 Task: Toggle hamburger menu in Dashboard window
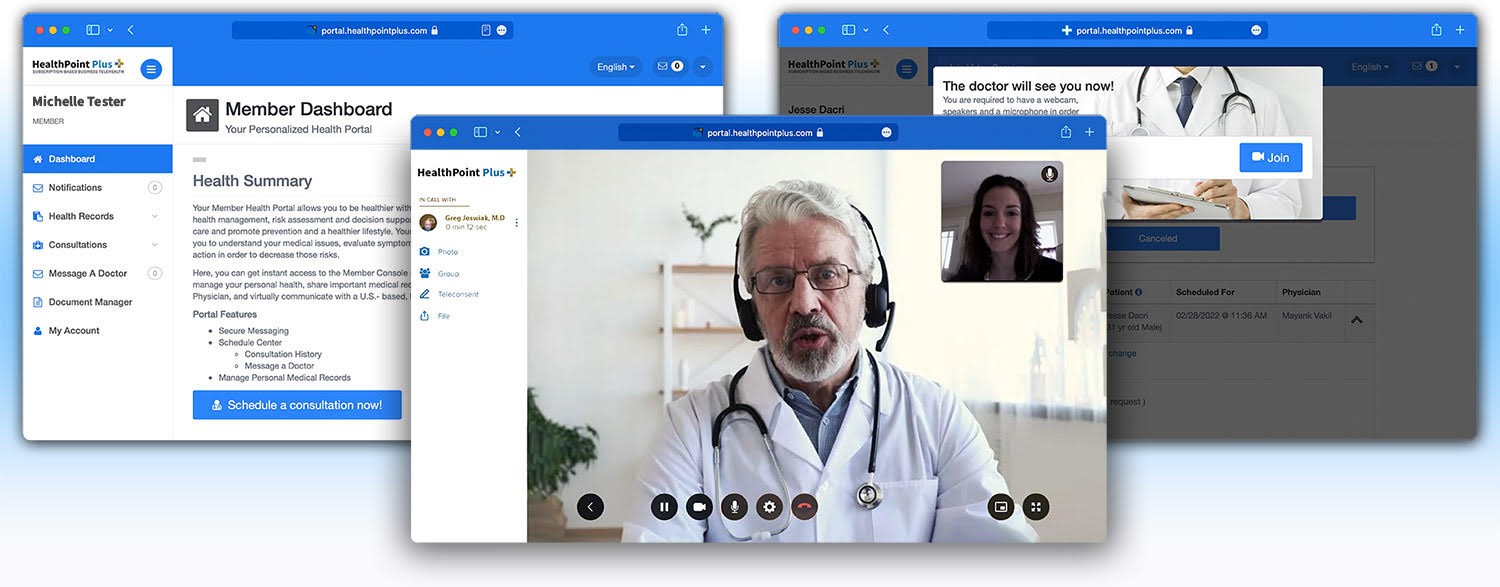(x=151, y=69)
